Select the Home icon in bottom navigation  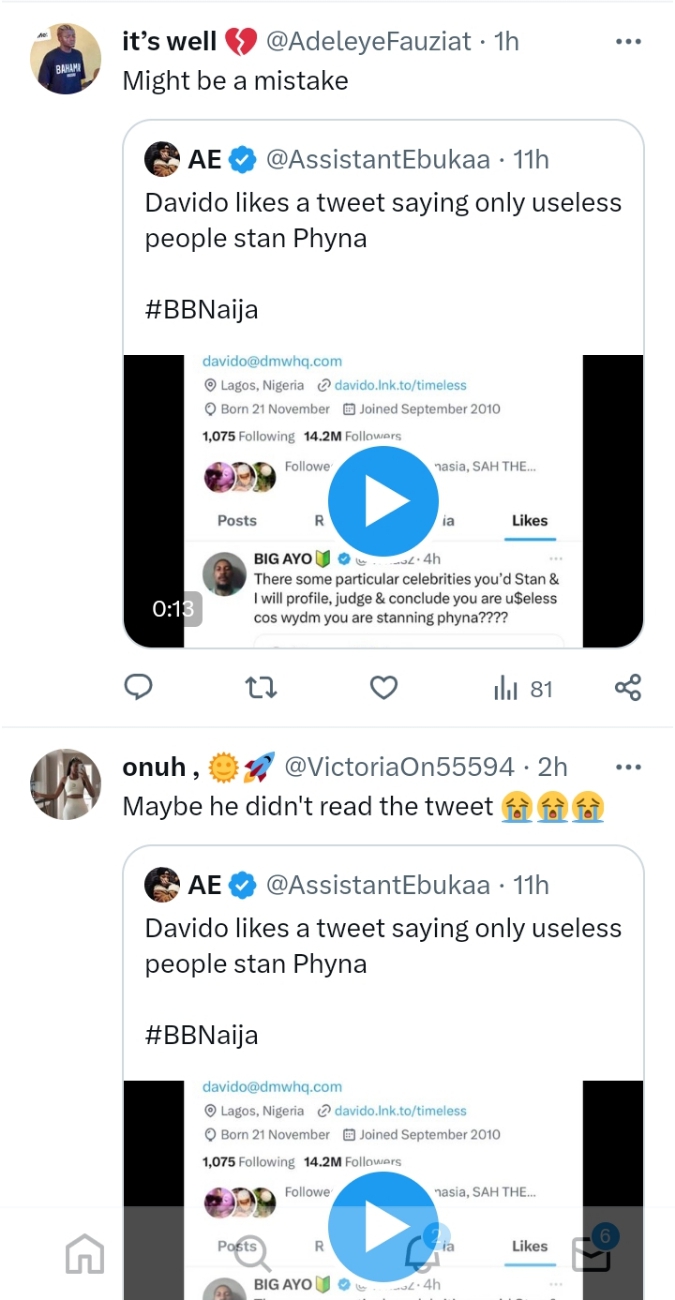point(84,1254)
